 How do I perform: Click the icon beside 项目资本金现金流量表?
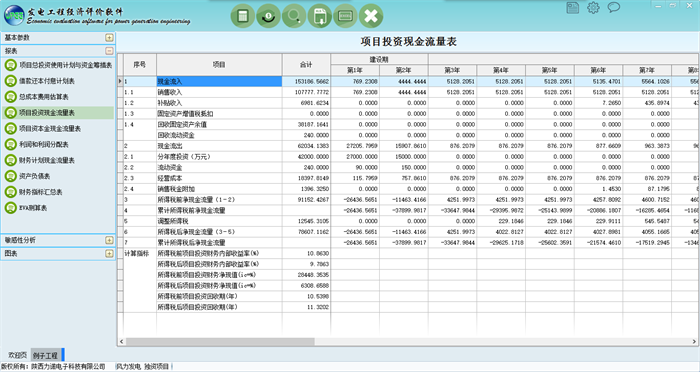click(x=10, y=129)
